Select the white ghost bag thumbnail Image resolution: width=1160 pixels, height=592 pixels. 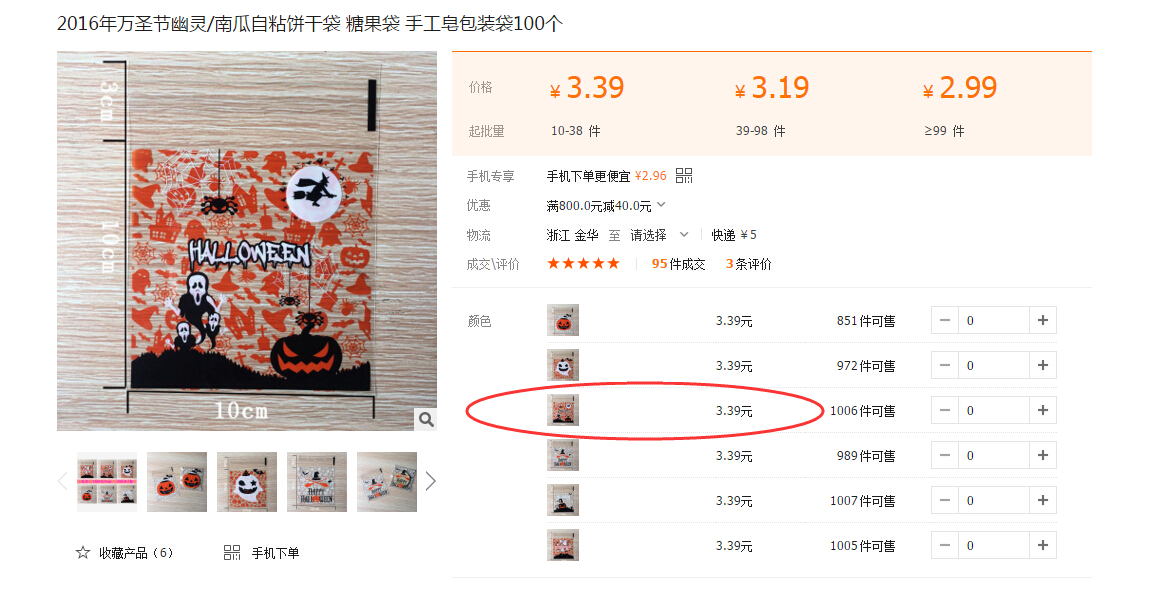point(247,482)
